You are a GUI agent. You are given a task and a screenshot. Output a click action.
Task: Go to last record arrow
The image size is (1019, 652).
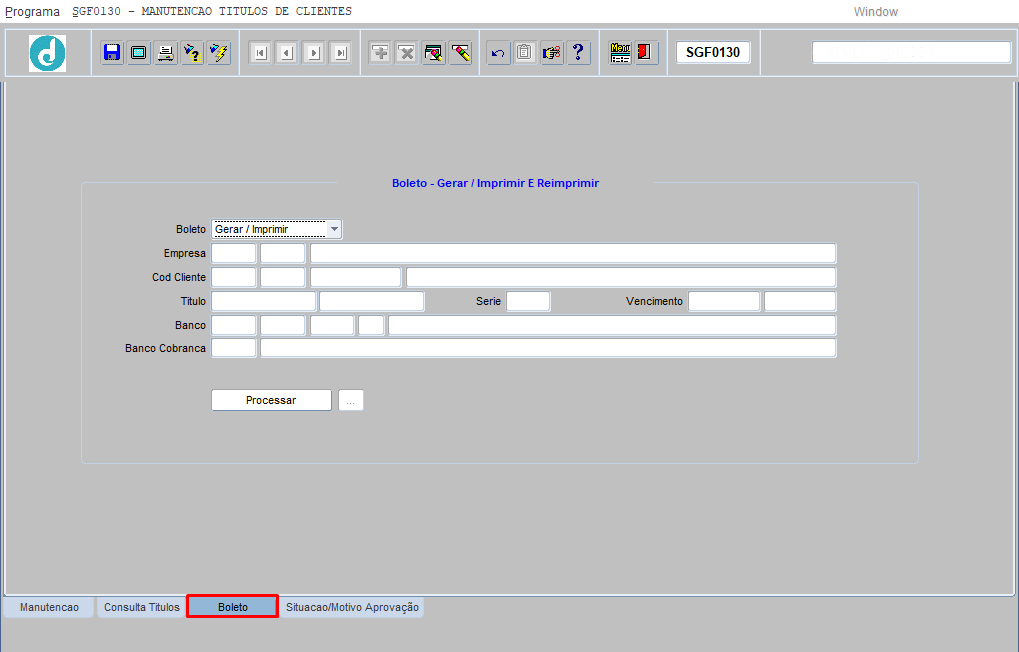340,53
